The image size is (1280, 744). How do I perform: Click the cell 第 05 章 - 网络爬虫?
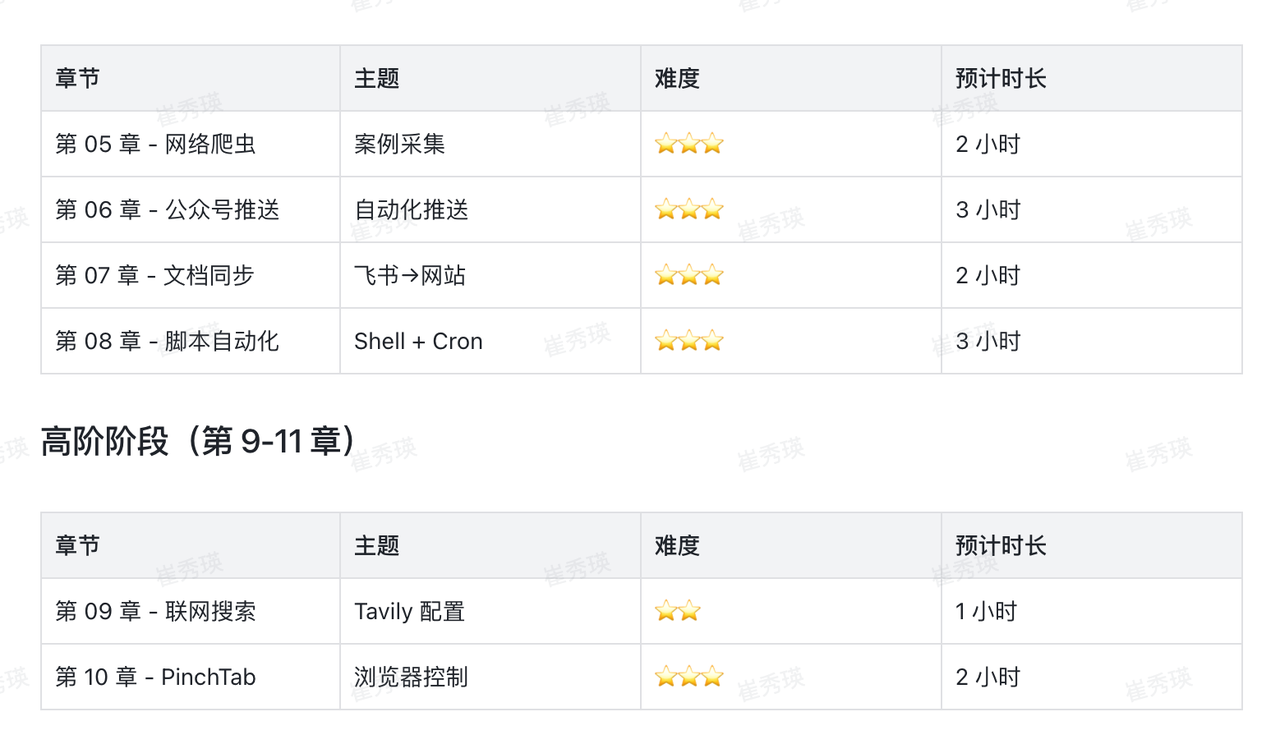pyautogui.click(x=156, y=144)
